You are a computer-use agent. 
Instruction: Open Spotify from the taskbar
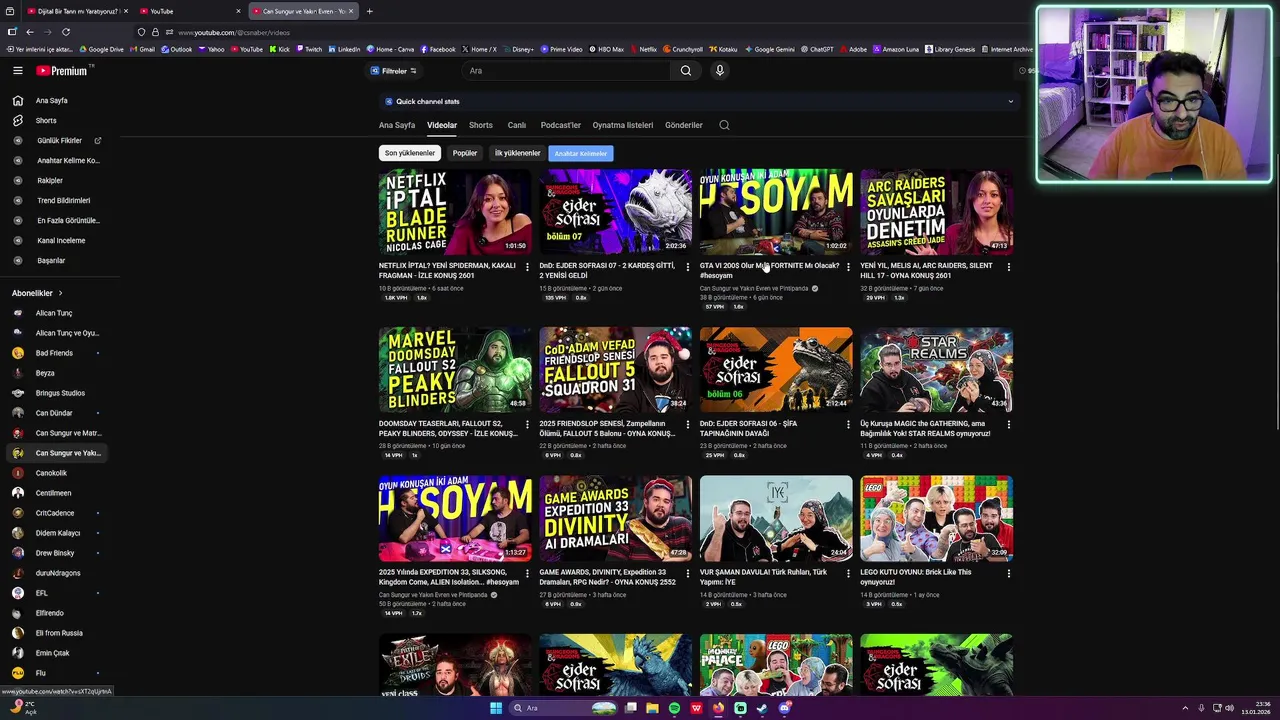(x=674, y=708)
